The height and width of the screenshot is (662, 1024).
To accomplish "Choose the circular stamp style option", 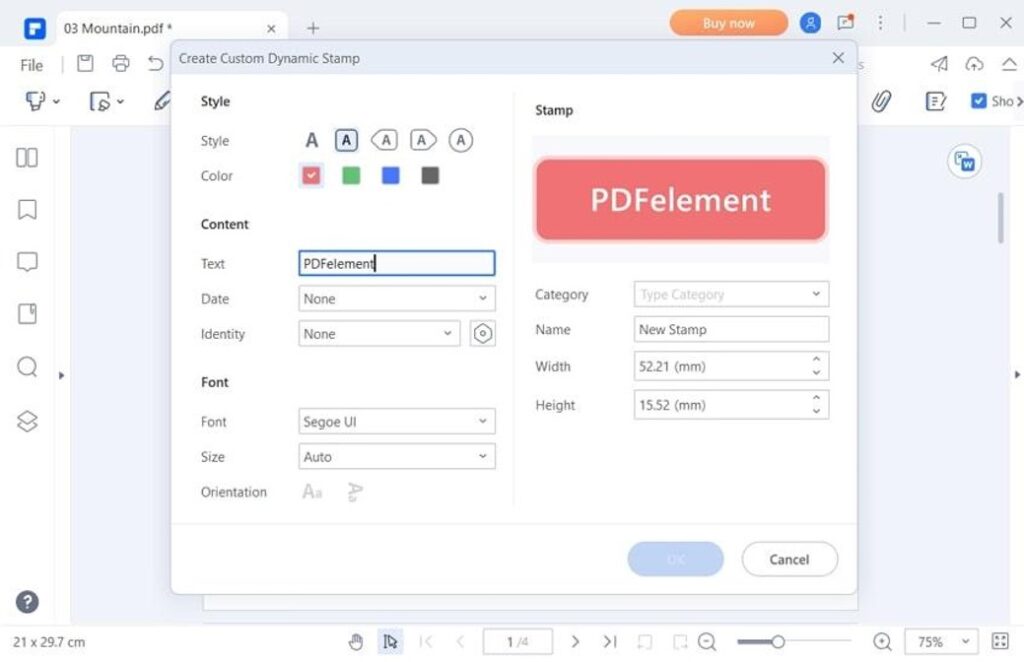I will click(460, 141).
